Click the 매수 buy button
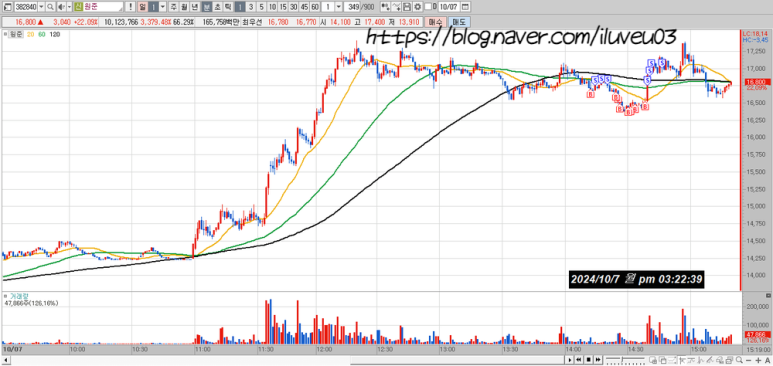The width and height of the screenshot is (773, 366). click(x=436, y=22)
